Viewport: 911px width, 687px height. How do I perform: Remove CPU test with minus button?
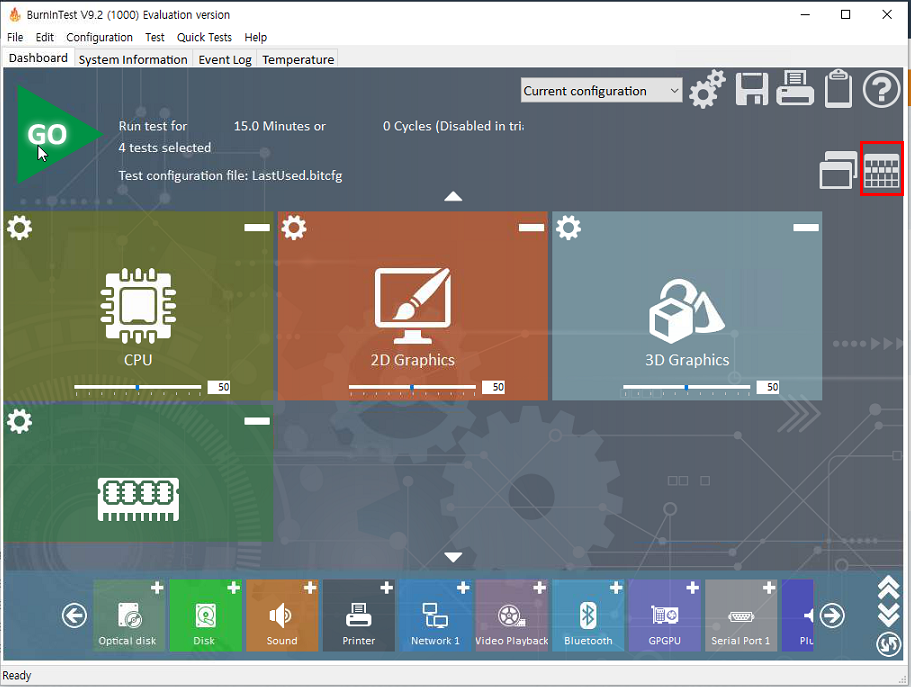coord(257,227)
